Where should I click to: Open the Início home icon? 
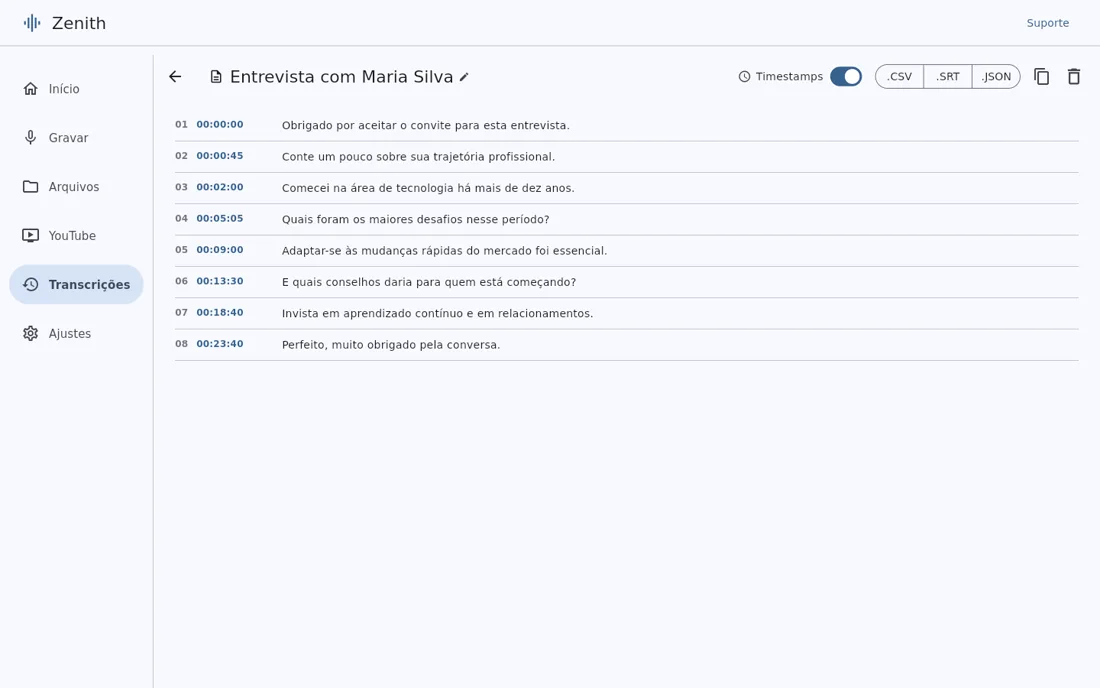[x=30, y=88]
